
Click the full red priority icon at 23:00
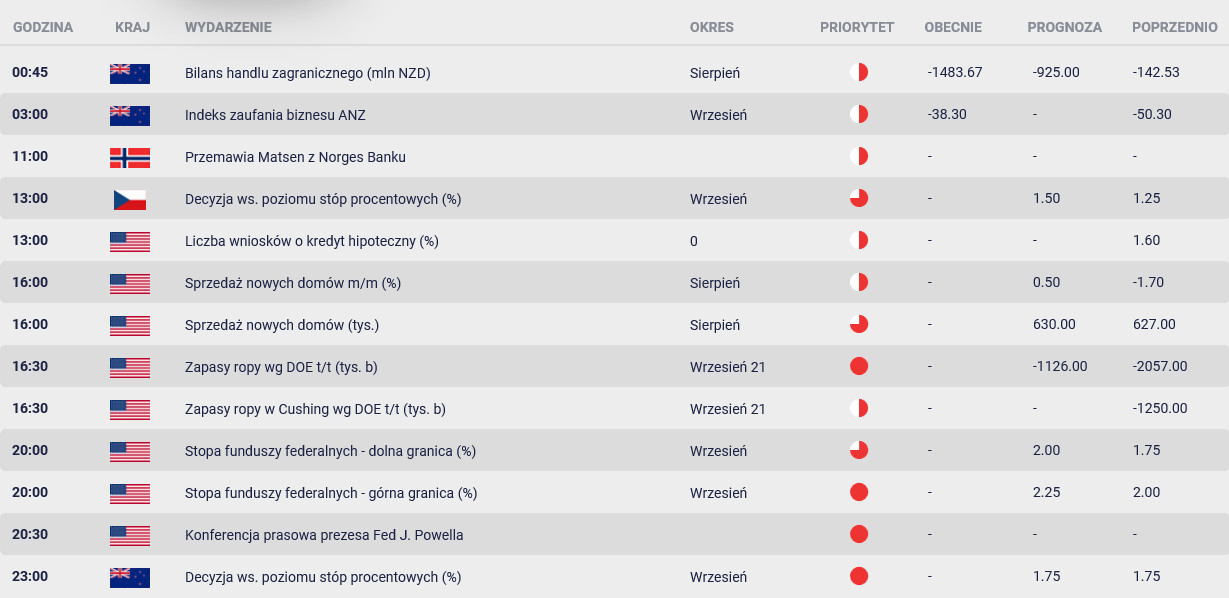tap(858, 577)
